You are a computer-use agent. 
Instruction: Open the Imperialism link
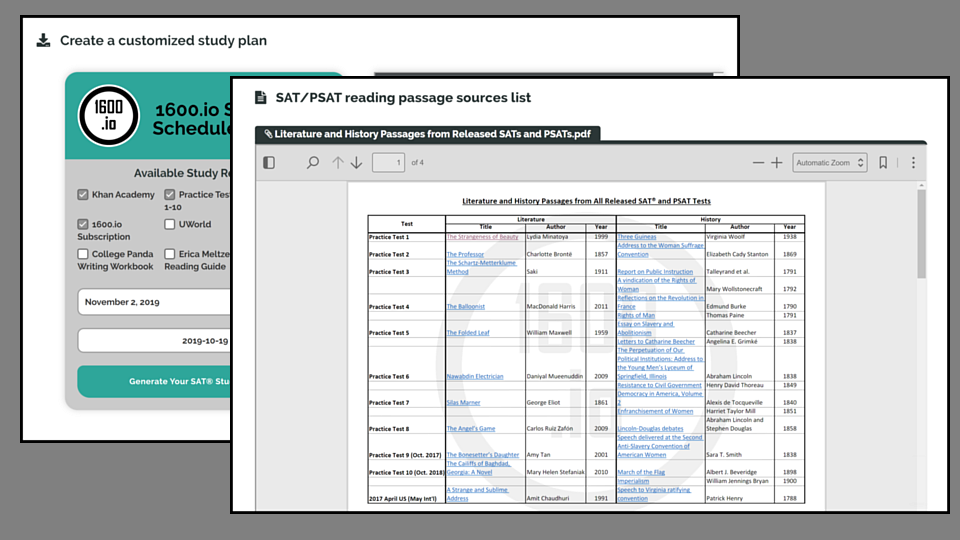point(633,481)
